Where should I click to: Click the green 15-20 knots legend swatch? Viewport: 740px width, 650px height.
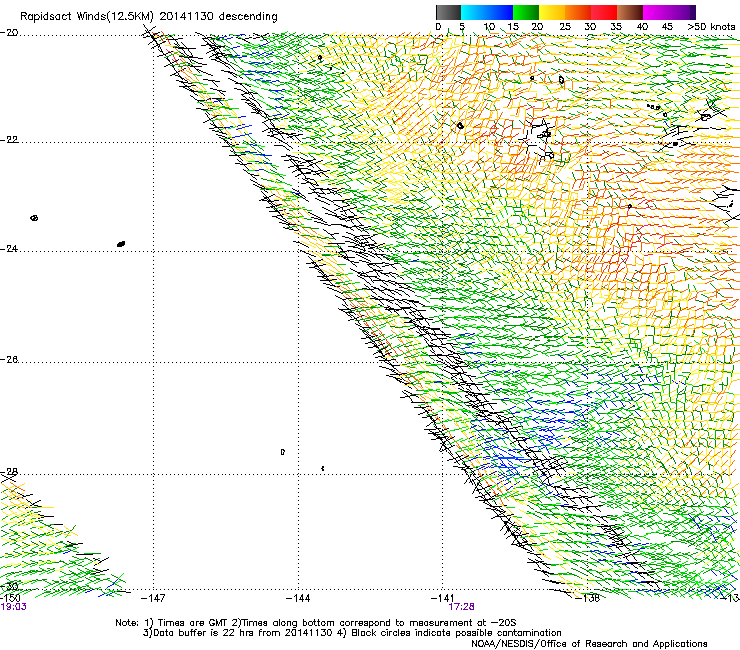point(526,12)
